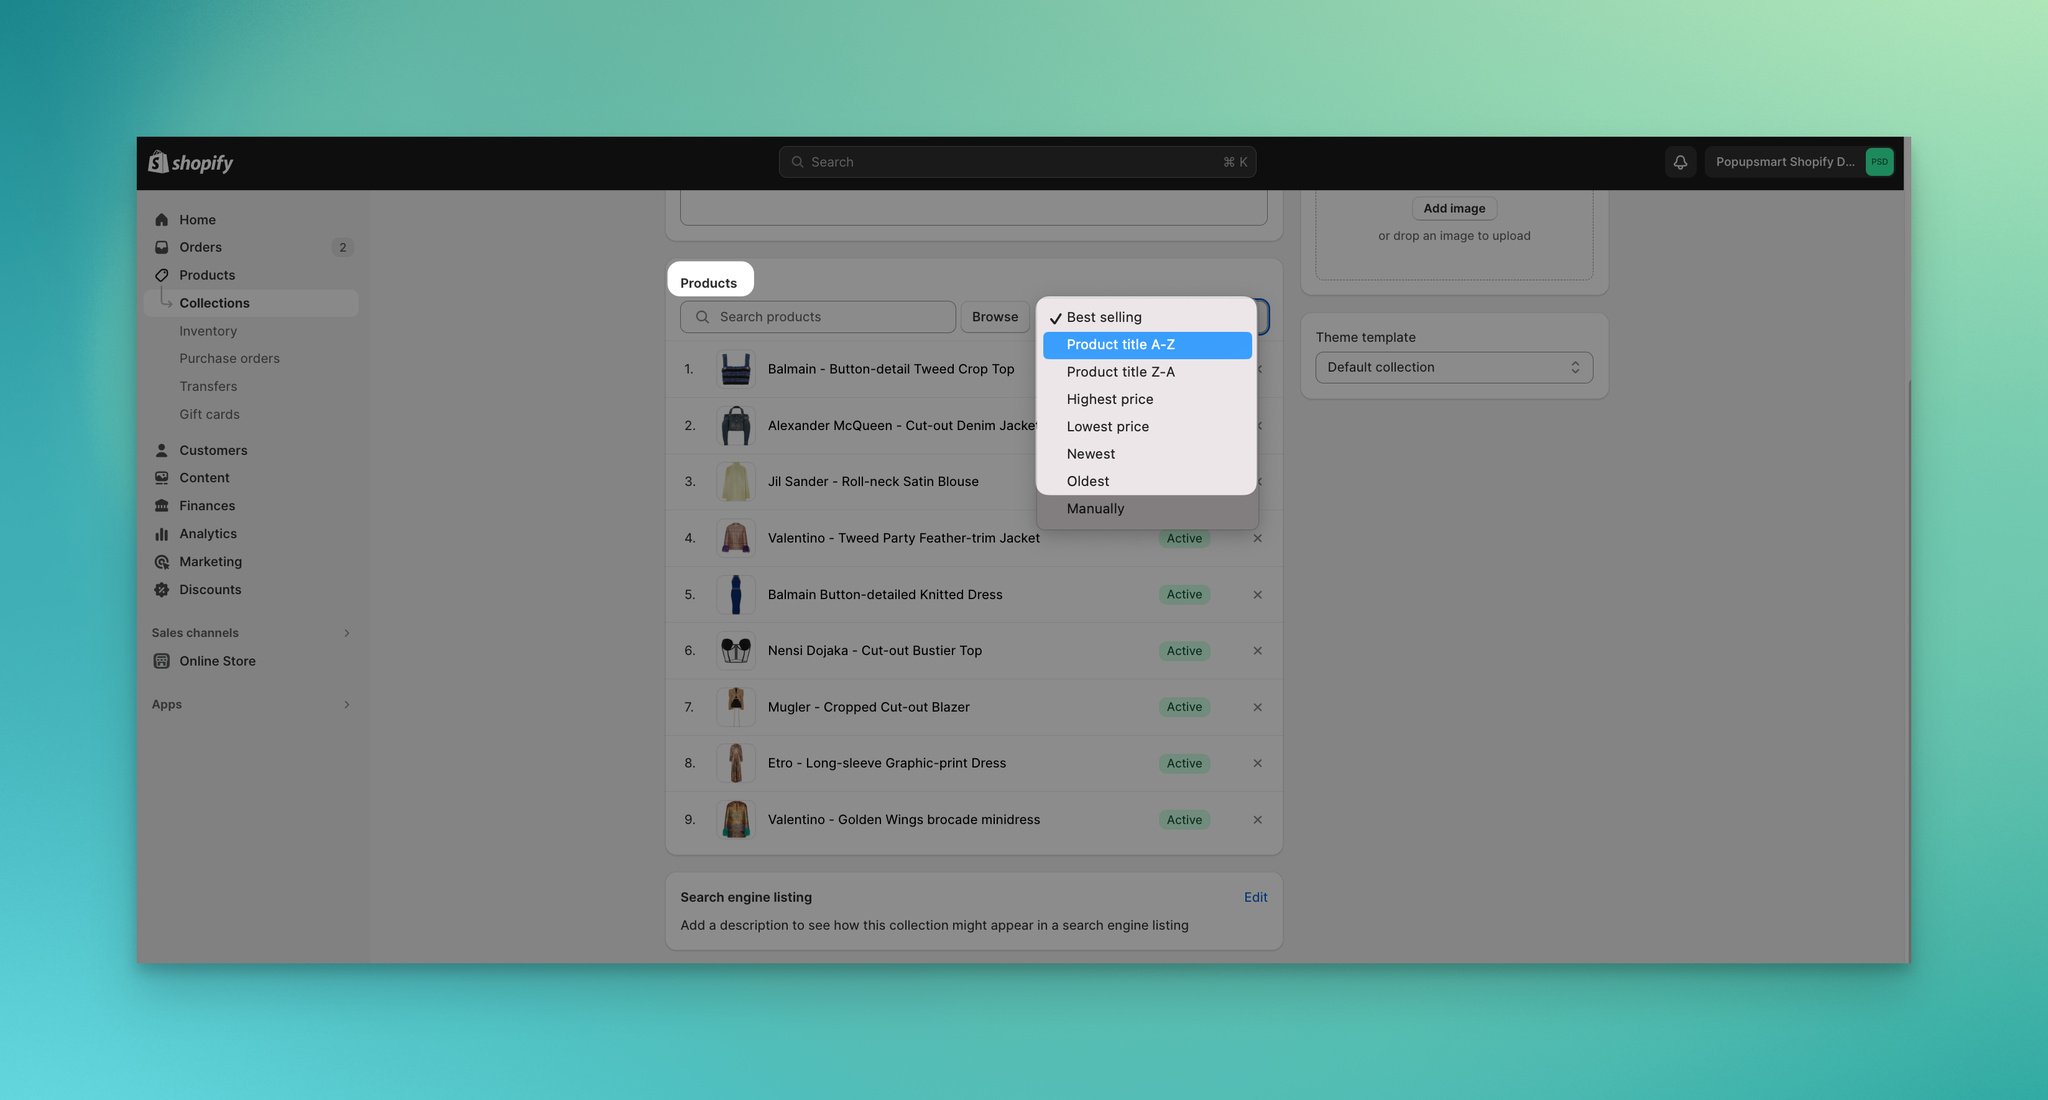Screen dimensions: 2048x1100
Task: Open Balmain Tweed Crop Top thumbnail
Action: (x=736, y=369)
